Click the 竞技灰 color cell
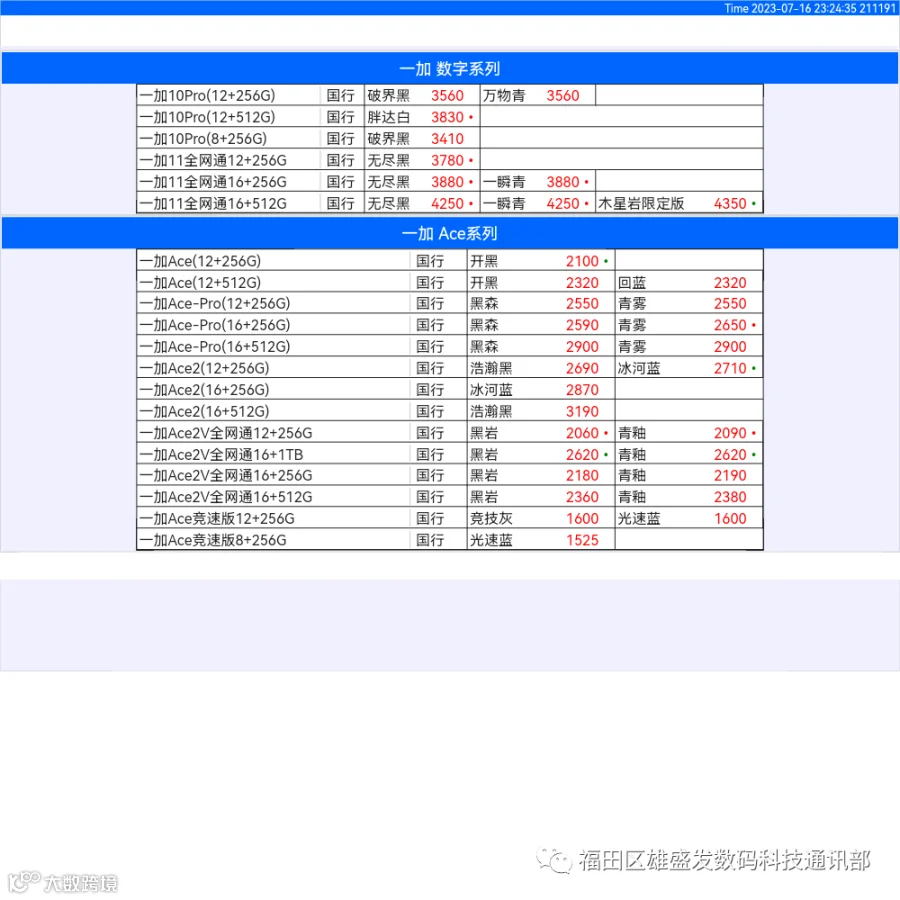900x900 pixels. (x=491, y=519)
